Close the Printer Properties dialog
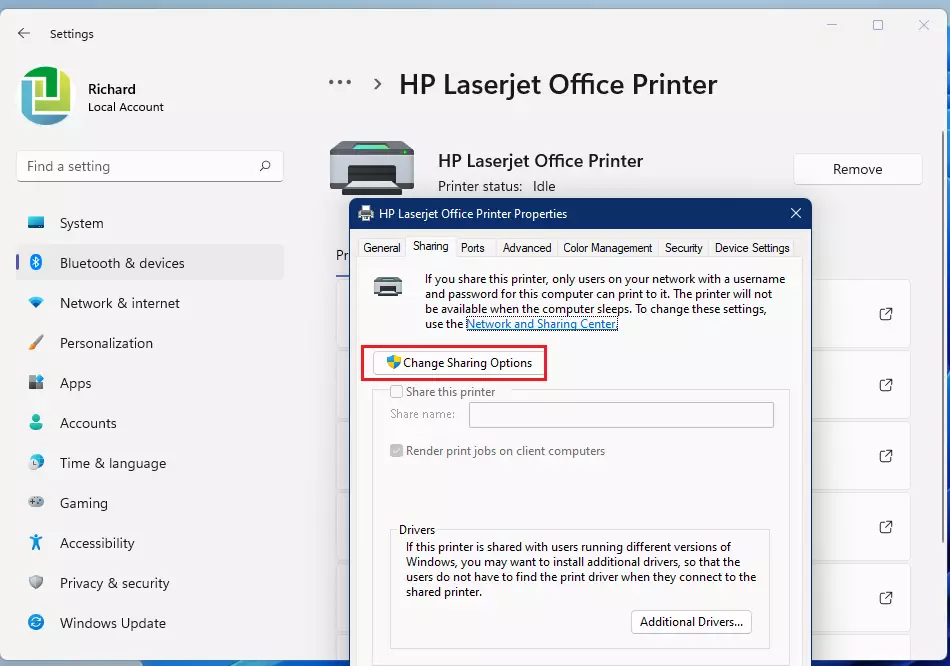Screen dimensions: 950x666 (796, 213)
